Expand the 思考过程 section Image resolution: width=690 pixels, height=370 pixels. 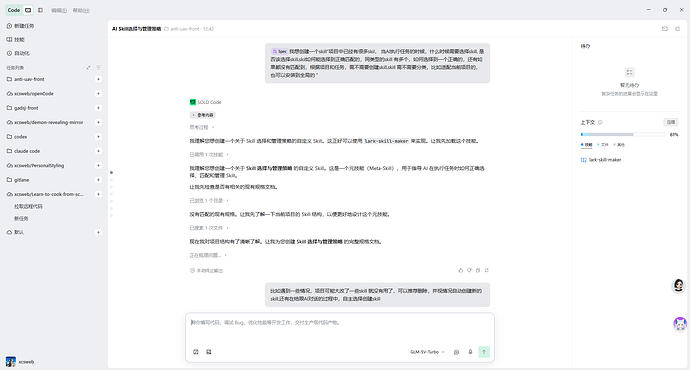tap(202, 128)
